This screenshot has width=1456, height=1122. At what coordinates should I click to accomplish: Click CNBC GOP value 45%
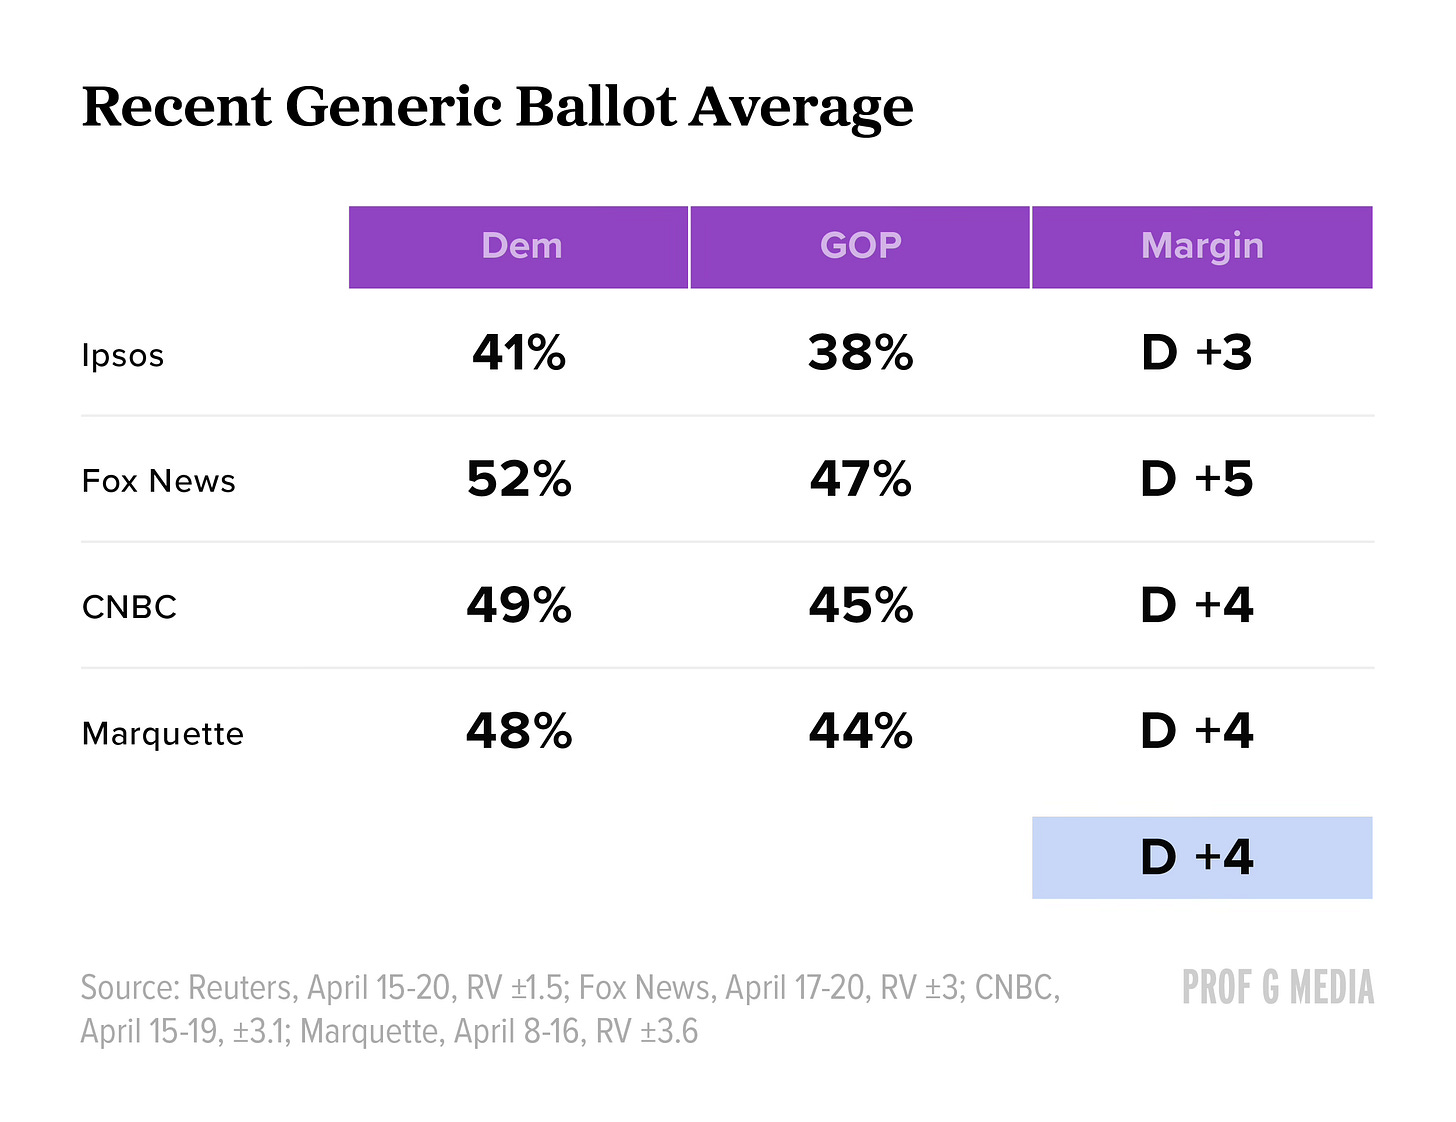click(860, 605)
